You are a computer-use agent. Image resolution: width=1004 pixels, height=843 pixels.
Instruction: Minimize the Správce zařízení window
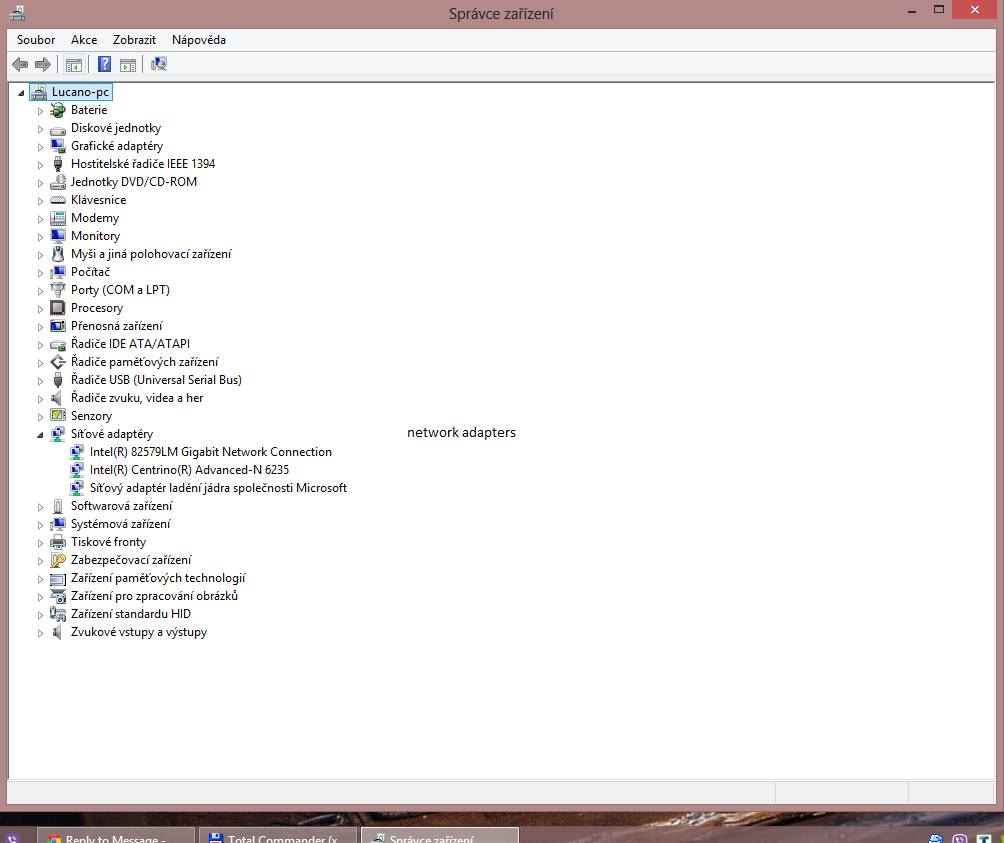(911, 10)
